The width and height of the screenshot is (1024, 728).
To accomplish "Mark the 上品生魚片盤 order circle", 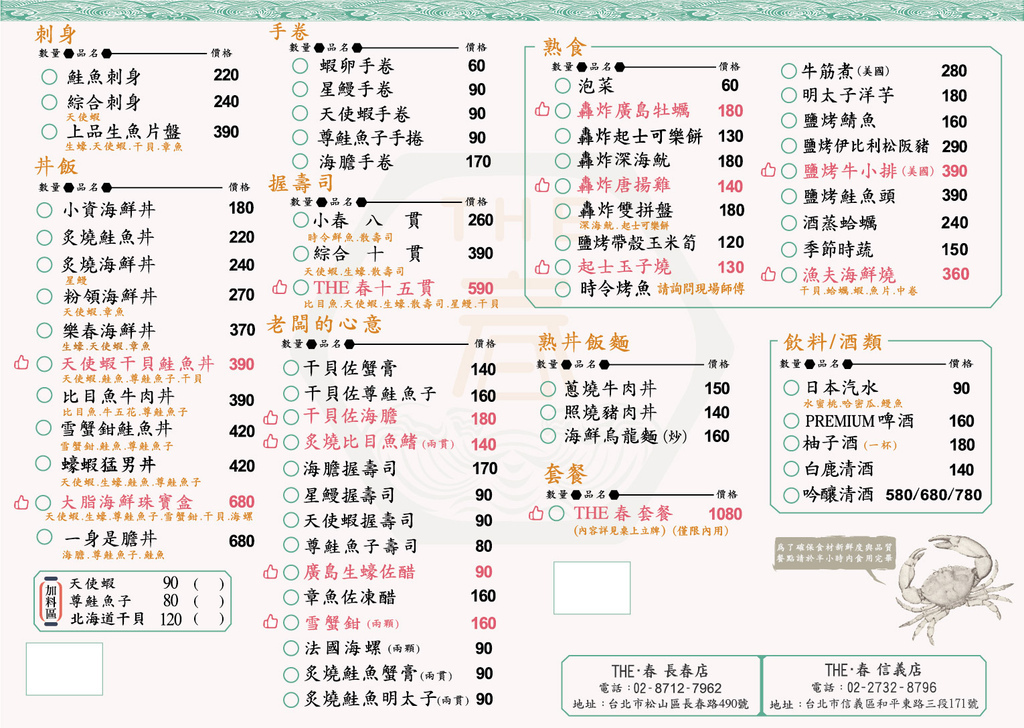I will [x=49, y=132].
